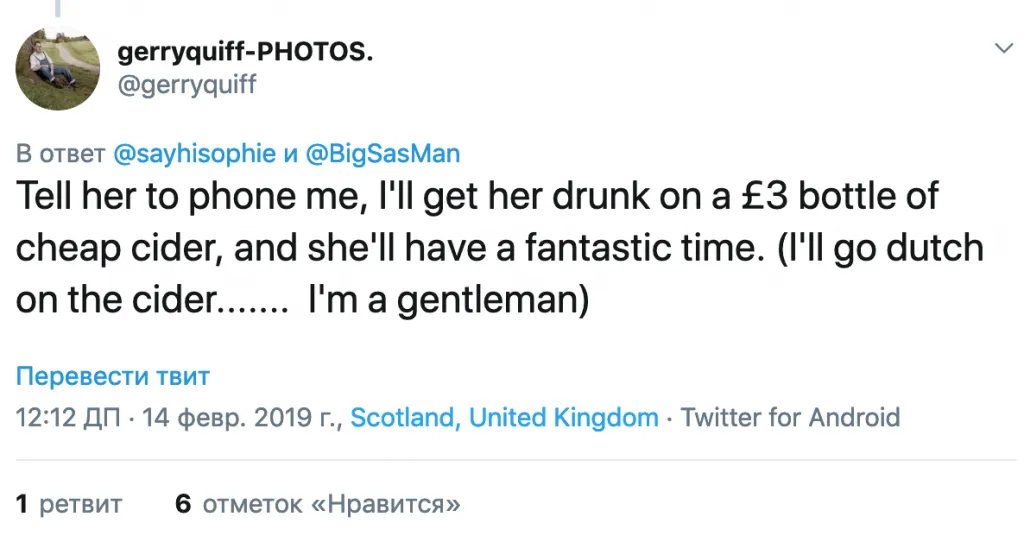
Task: Open the gerryquiff-PHOTOS. display name
Action: 245,54
